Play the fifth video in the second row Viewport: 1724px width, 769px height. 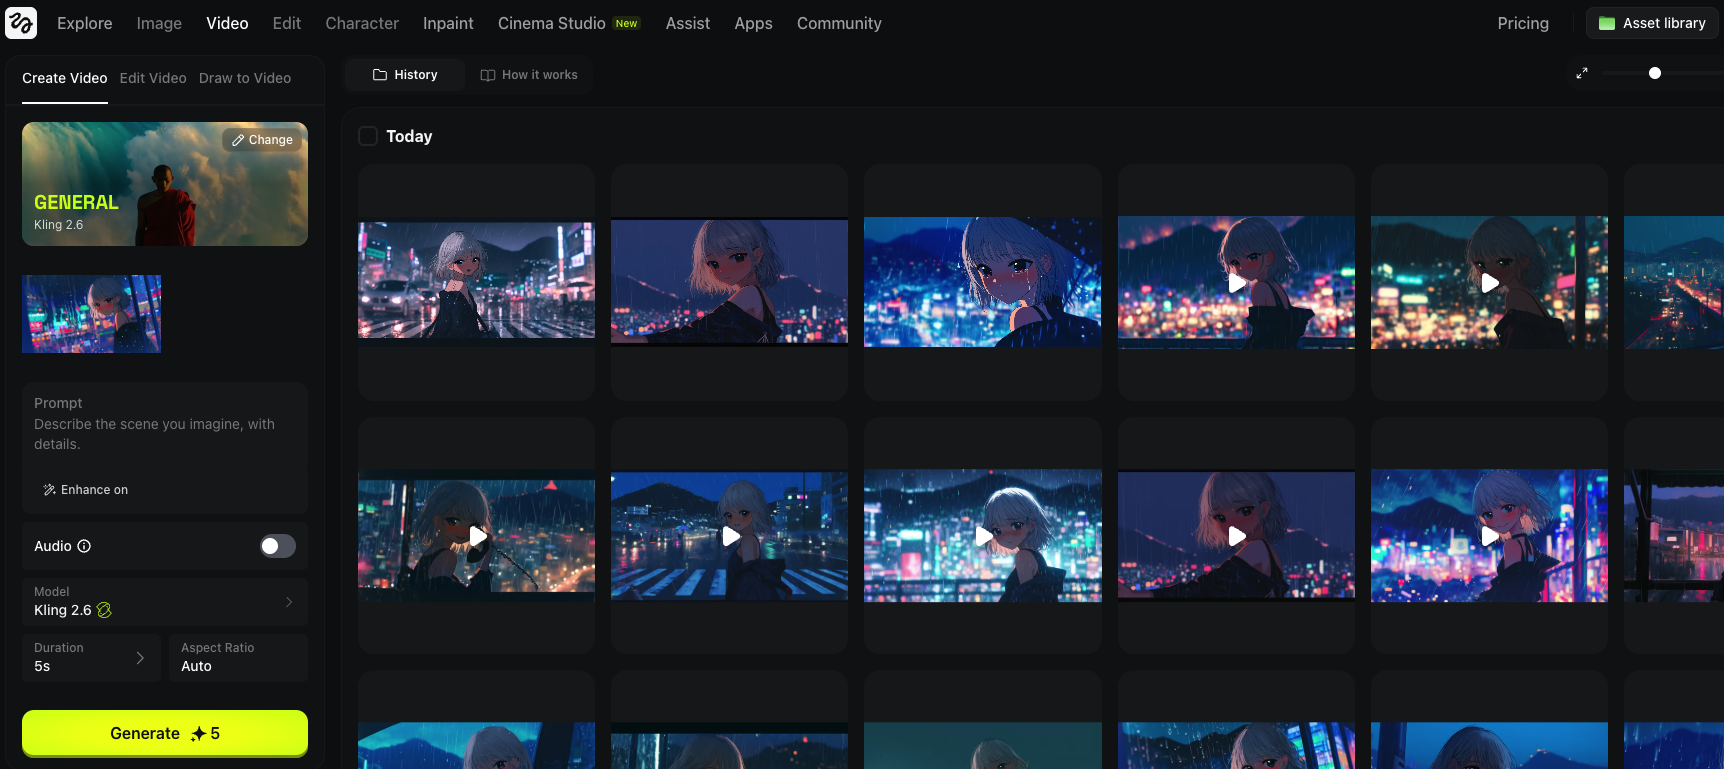click(1489, 536)
